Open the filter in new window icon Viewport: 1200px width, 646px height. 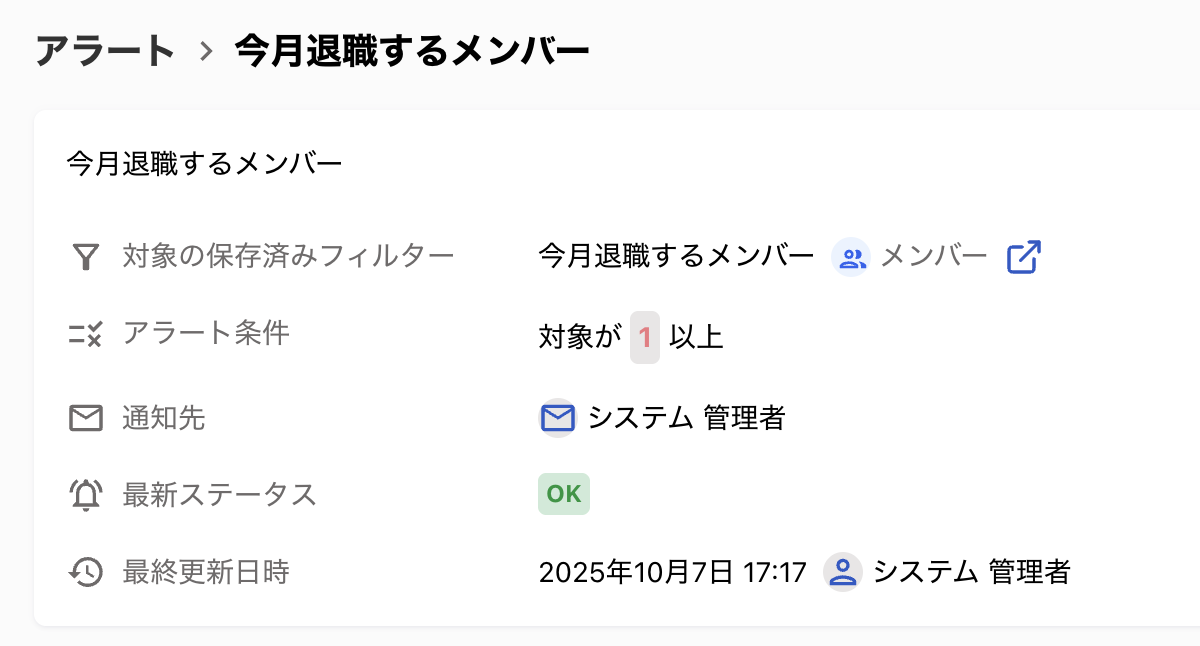[x=1023, y=257]
